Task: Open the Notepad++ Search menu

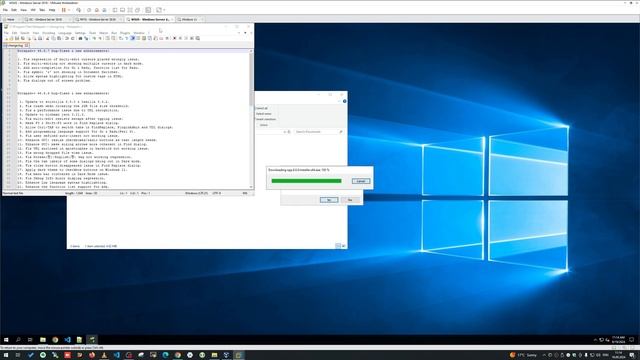Action: (25, 33)
